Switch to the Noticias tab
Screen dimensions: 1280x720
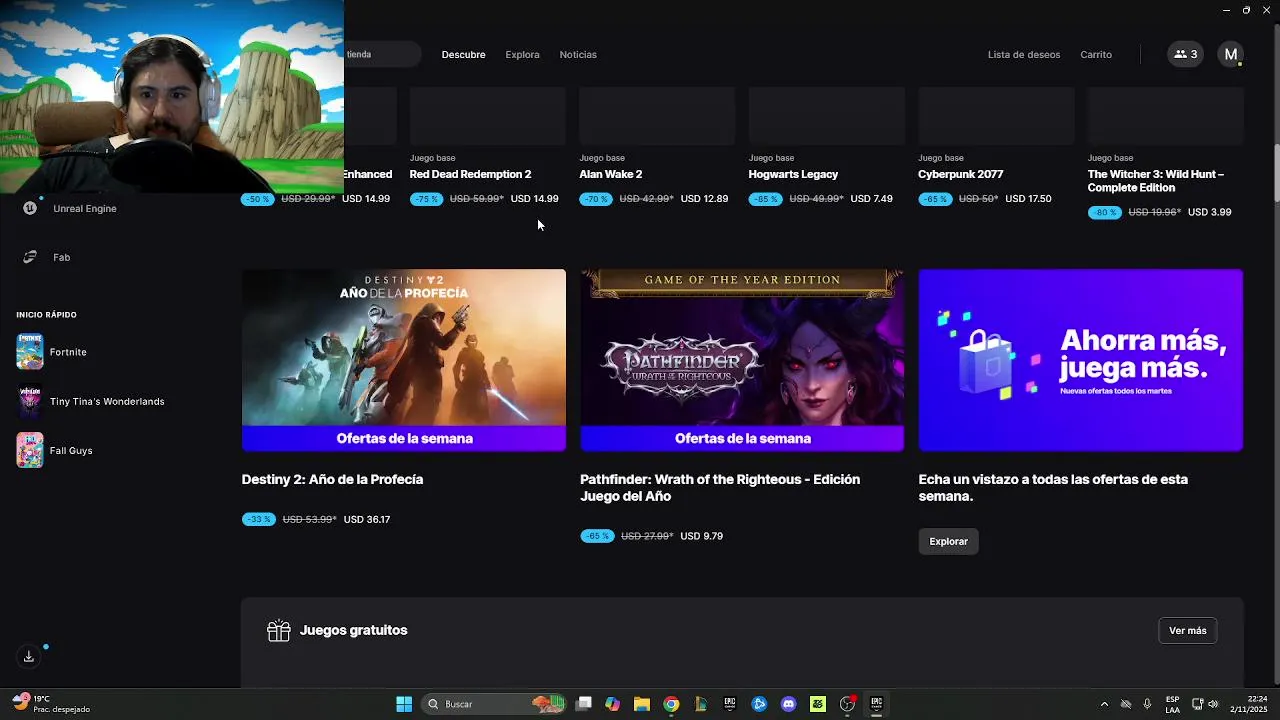click(x=578, y=54)
